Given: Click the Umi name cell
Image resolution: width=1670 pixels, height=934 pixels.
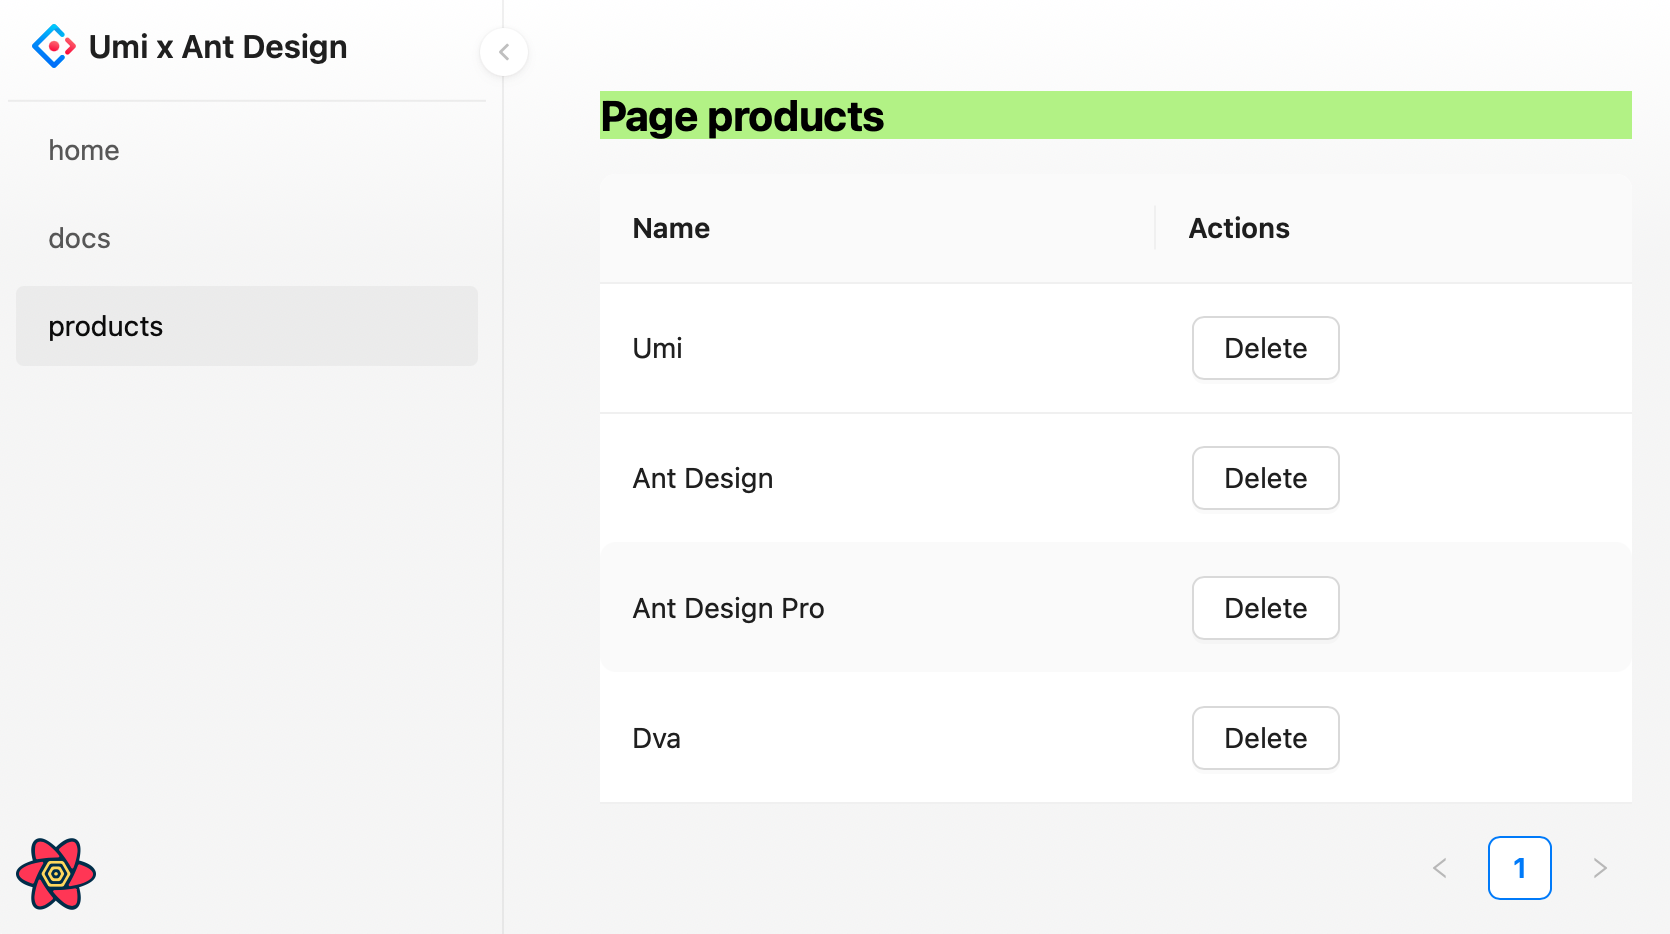Looking at the screenshot, I should [657, 348].
